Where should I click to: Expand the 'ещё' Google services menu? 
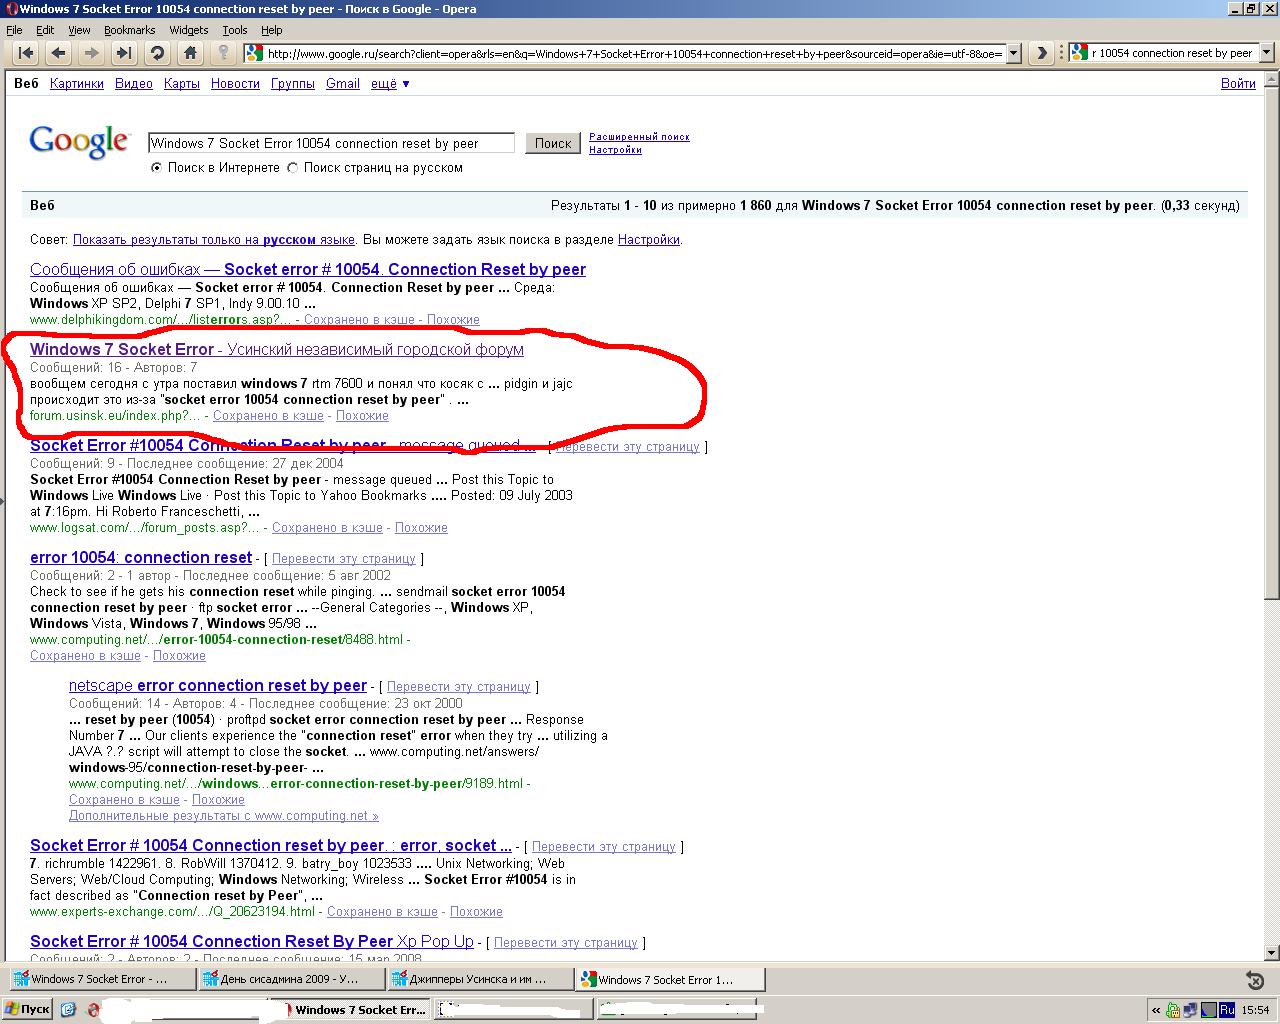coord(390,84)
